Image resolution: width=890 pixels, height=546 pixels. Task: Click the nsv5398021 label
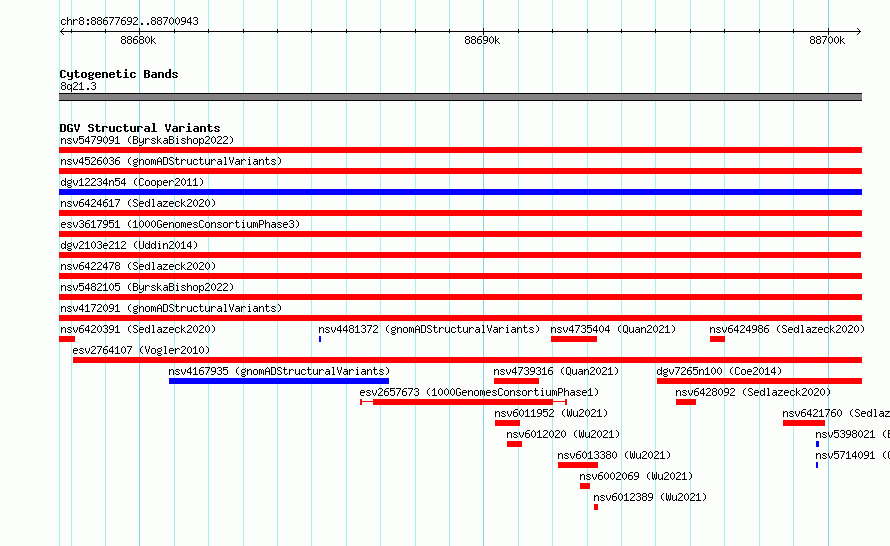click(852, 434)
